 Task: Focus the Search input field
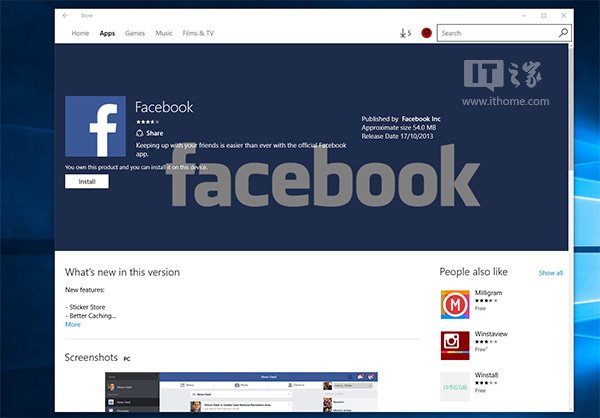(495, 33)
